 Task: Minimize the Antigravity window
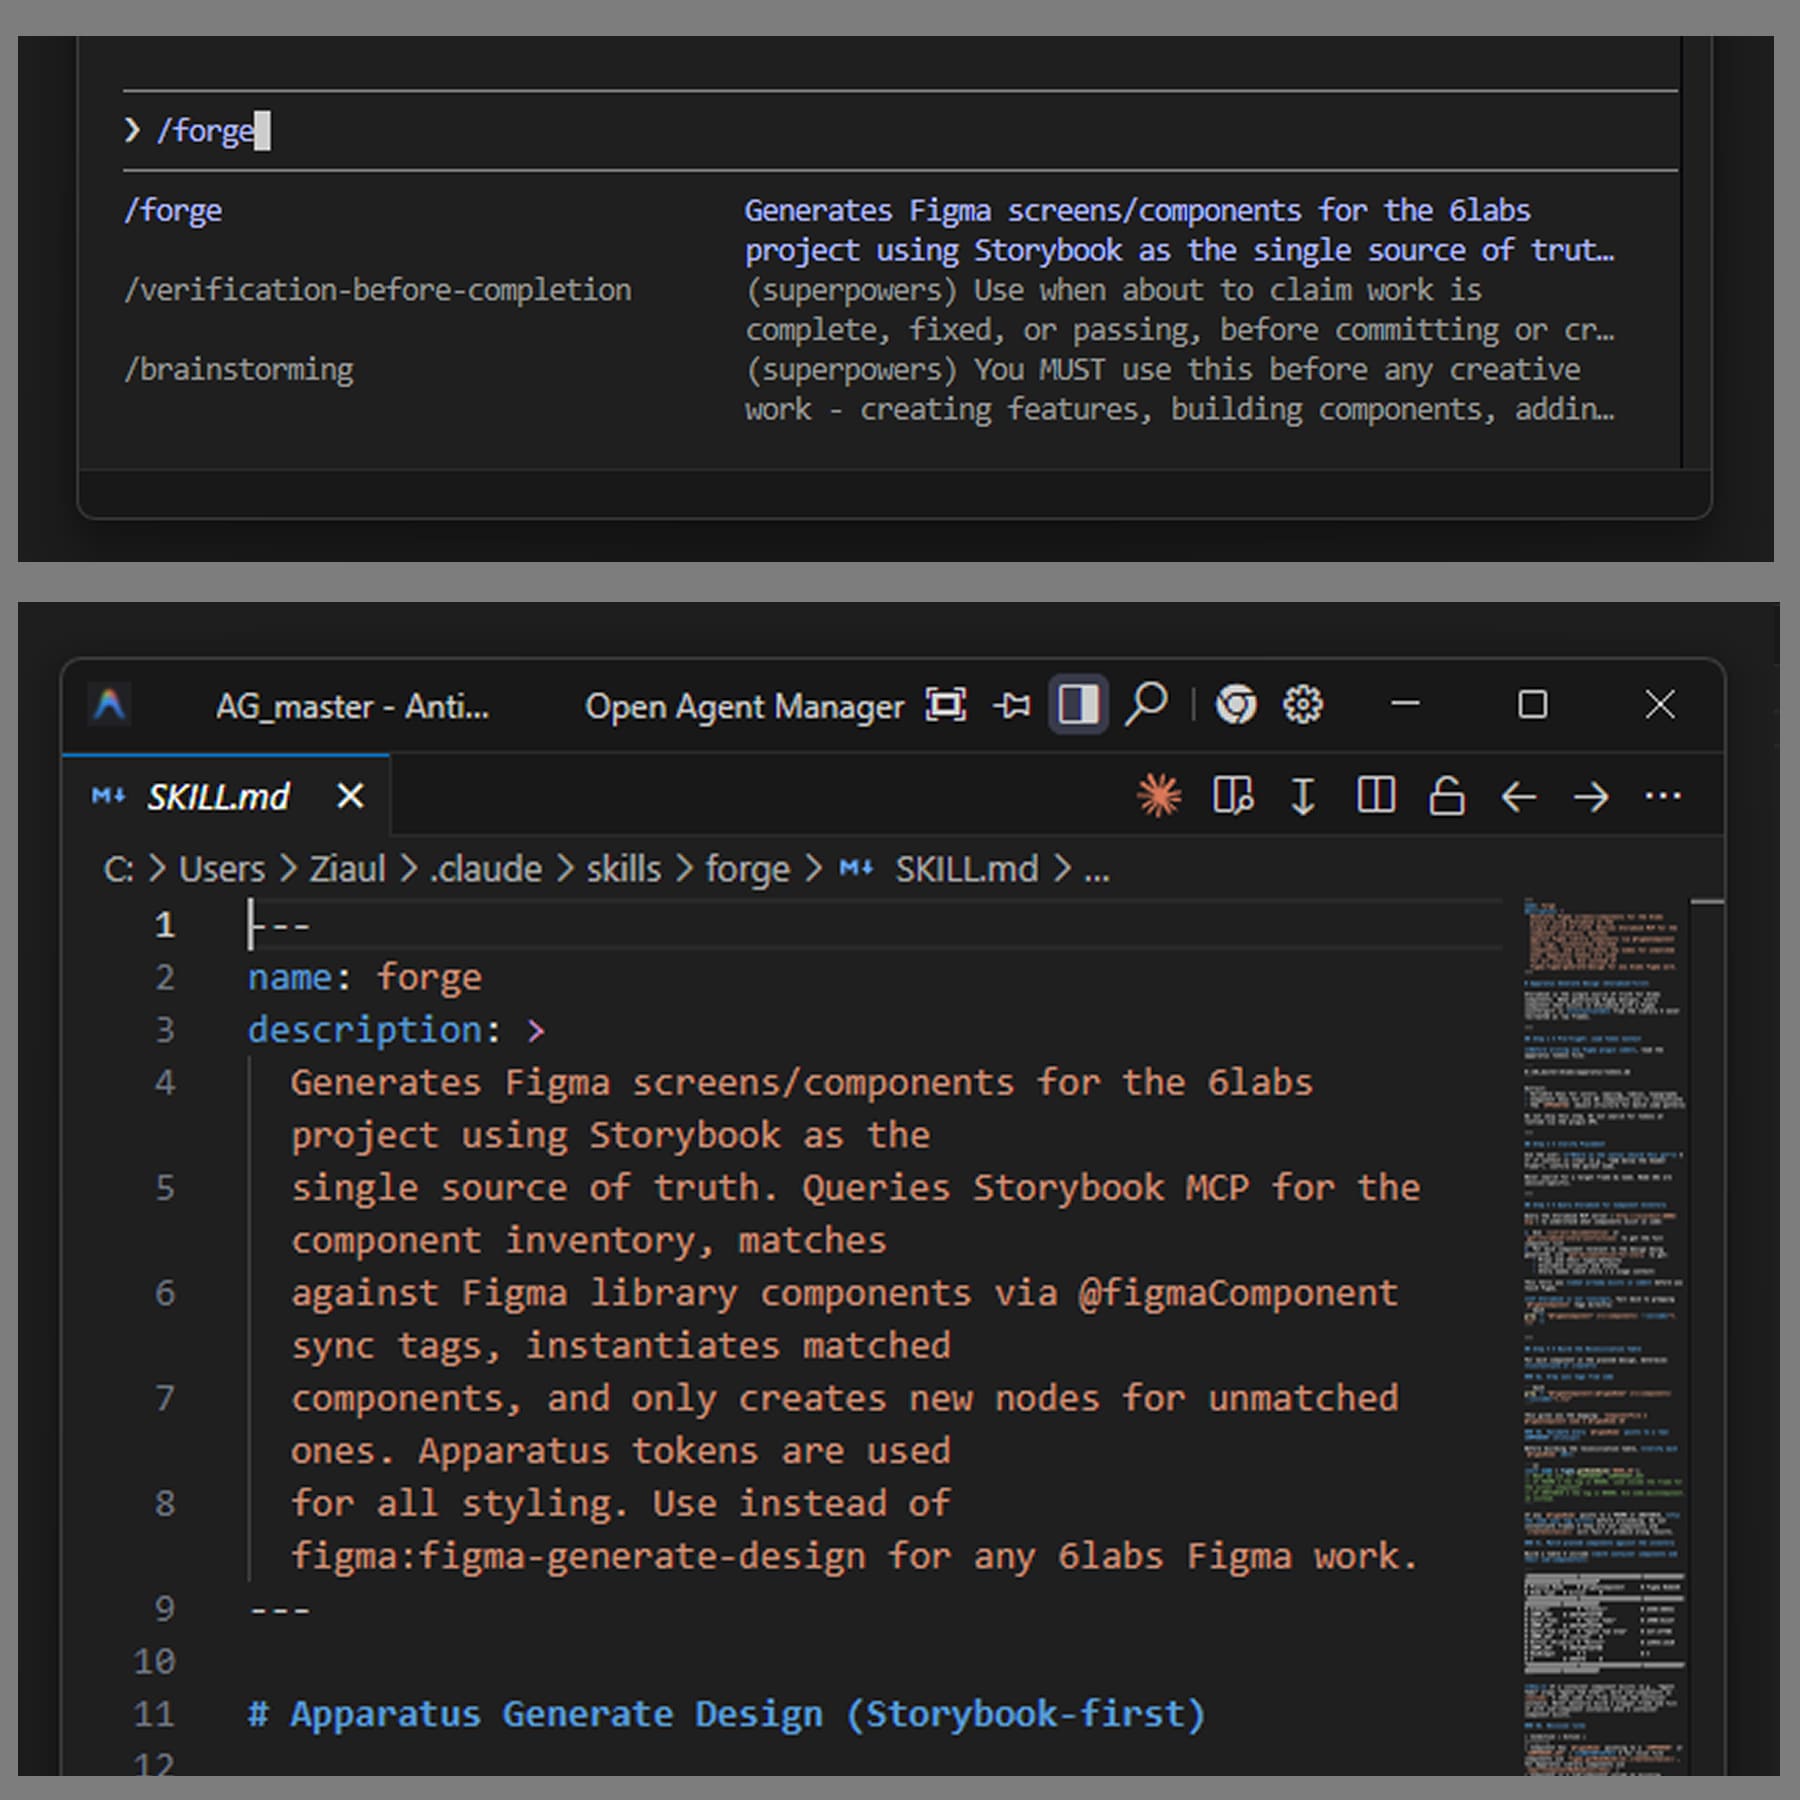(1405, 704)
